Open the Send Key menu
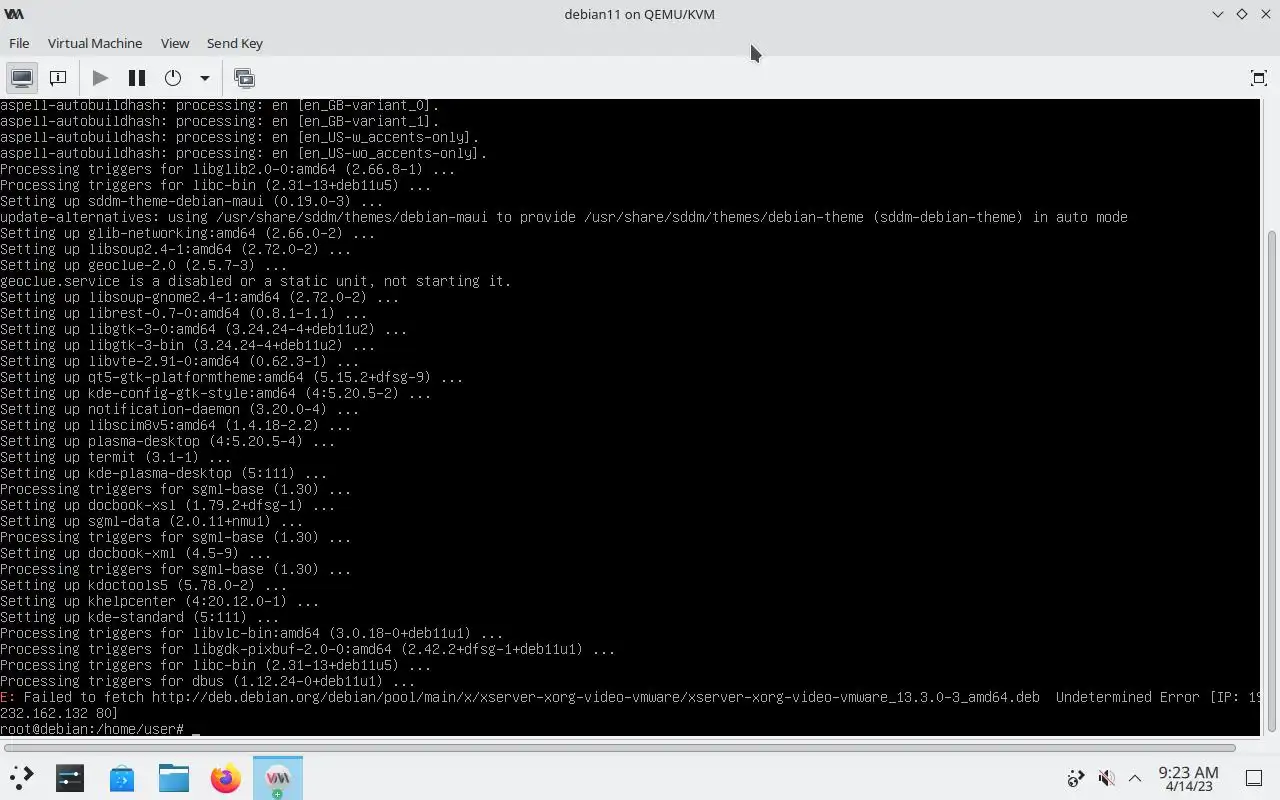 coord(235,43)
